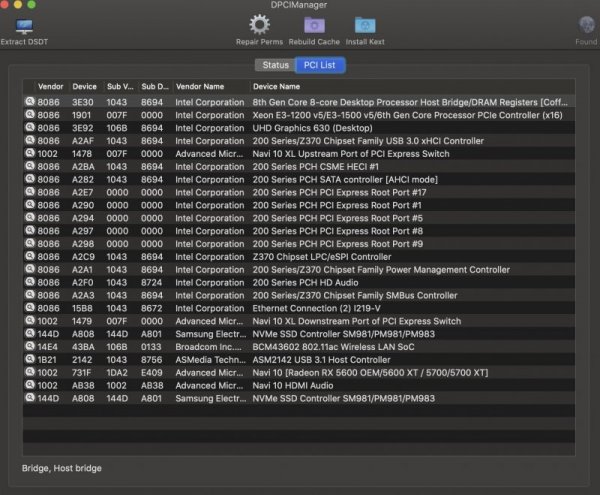Click lookup icon for SMBus Controller row
This screenshot has width=600, height=495.
(x=30, y=295)
